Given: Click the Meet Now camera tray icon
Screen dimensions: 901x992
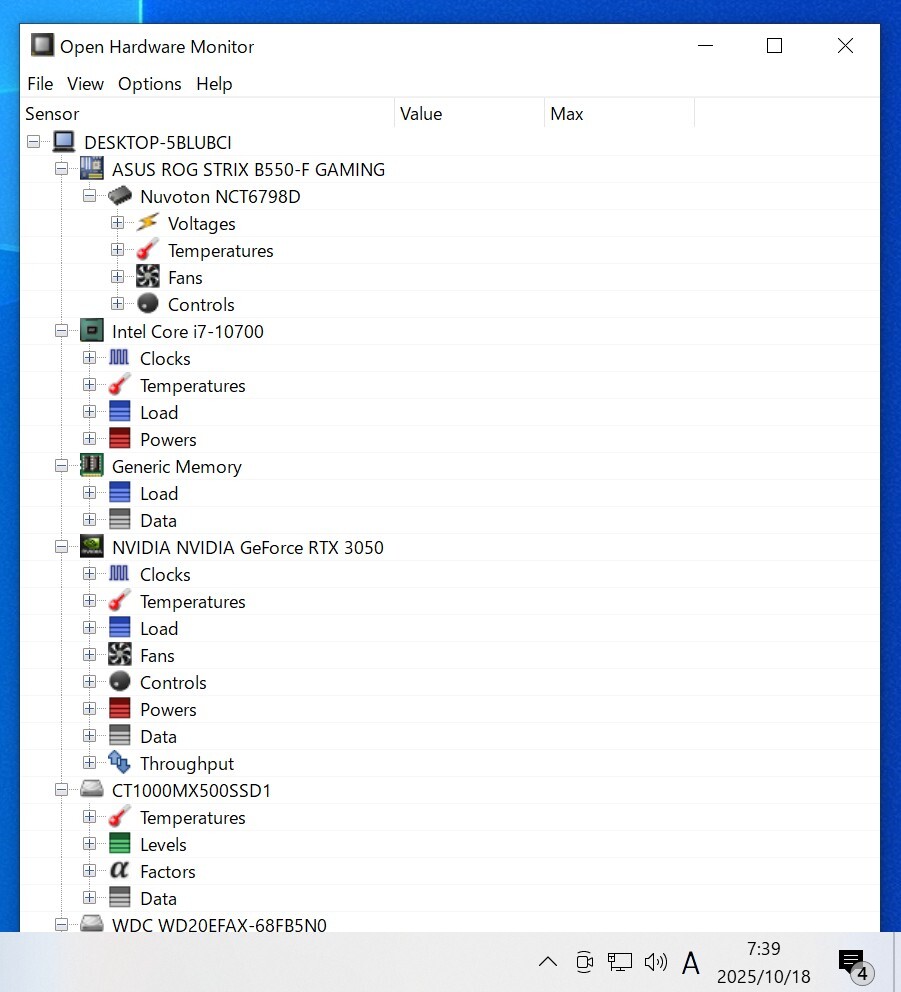Looking at the screenshot, I should [x=585, y=962].
